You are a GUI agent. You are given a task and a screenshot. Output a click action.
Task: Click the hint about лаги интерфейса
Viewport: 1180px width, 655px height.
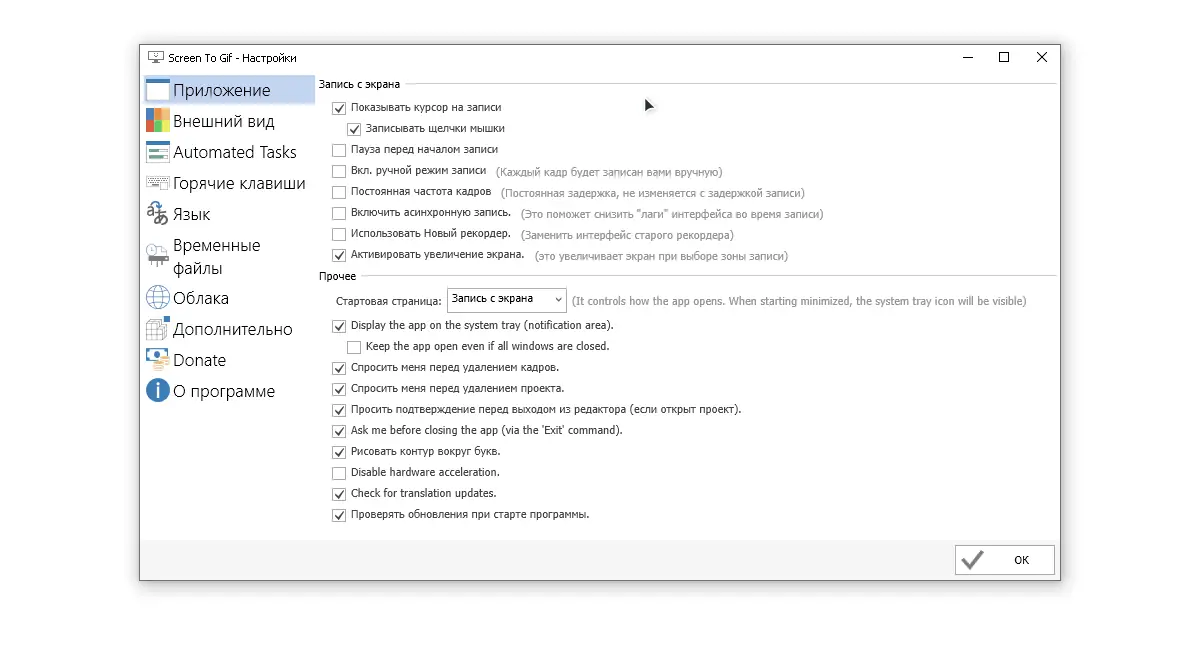point(672,215)
